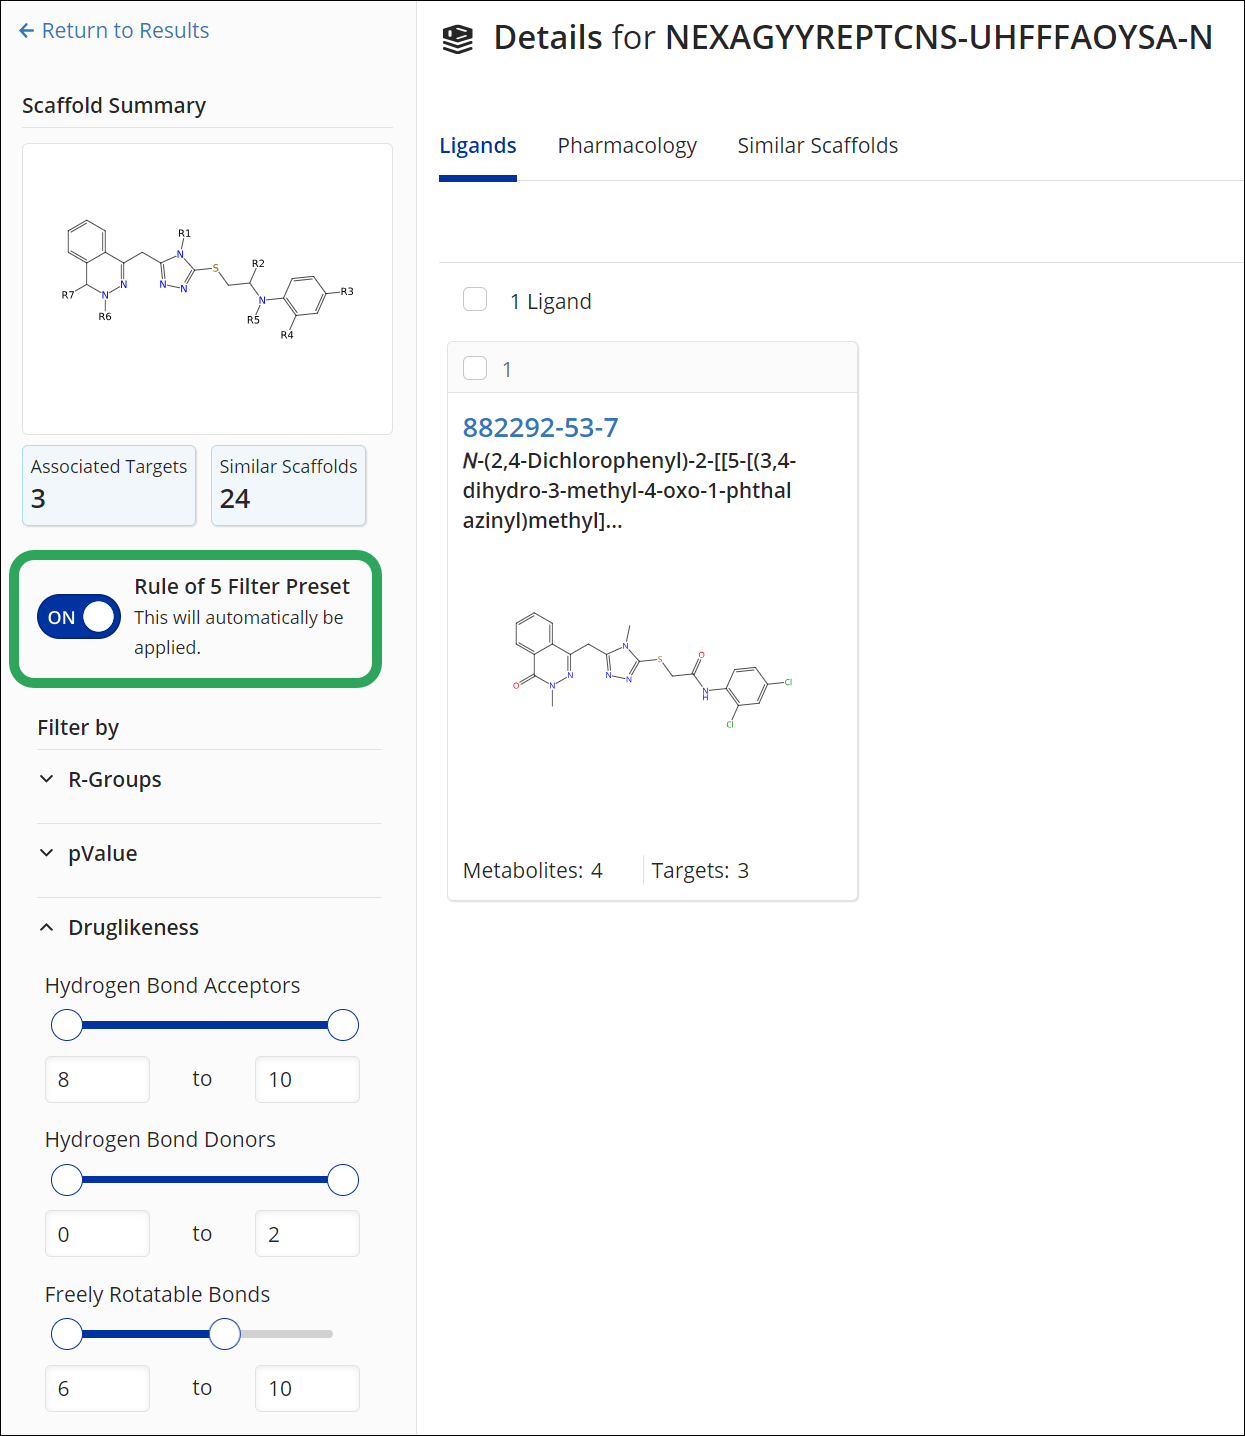The width and height of the screenshot is (1245, 1436).
Task: Switch to the Pharmacology tab
Action: point(627,146)
